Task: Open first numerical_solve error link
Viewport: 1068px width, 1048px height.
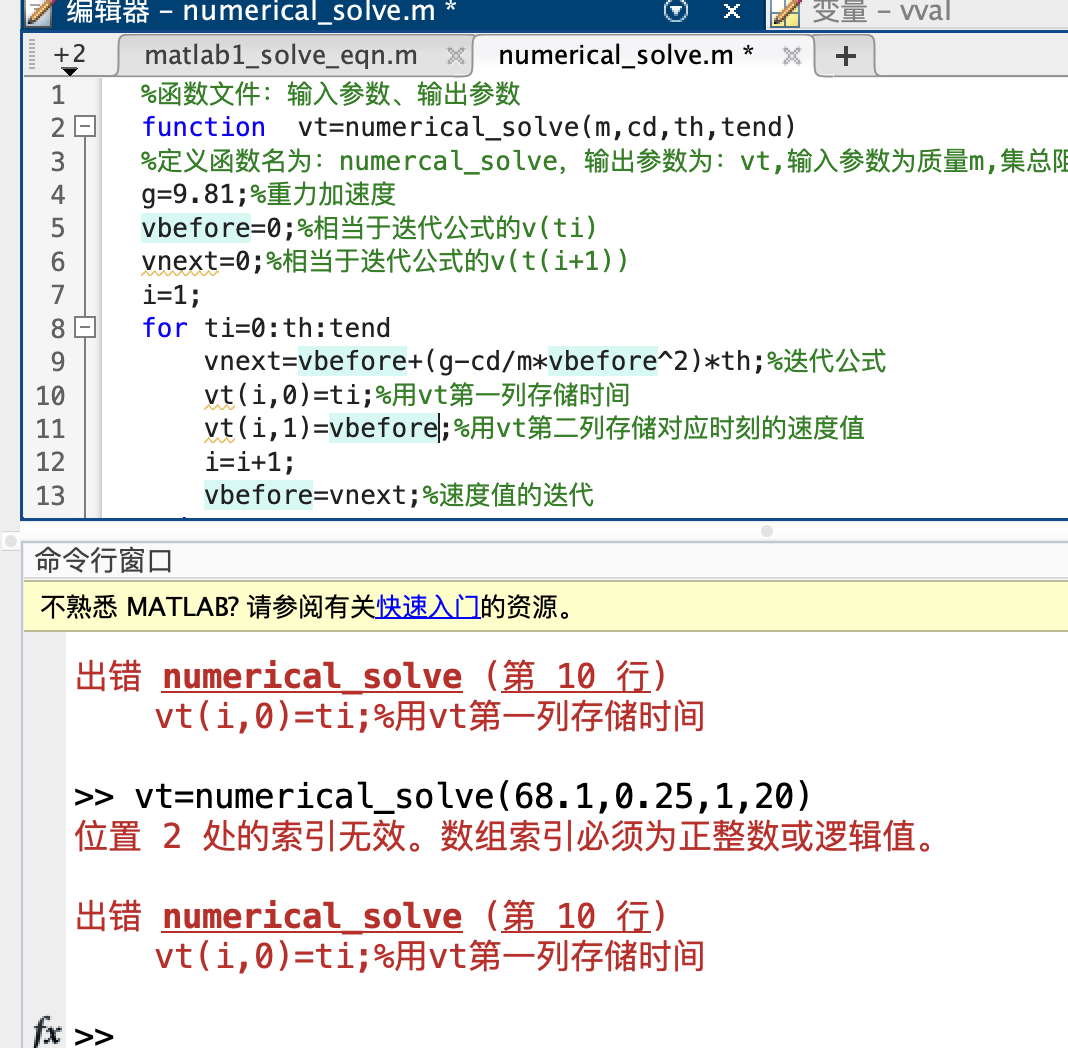Action: (312, 677)
